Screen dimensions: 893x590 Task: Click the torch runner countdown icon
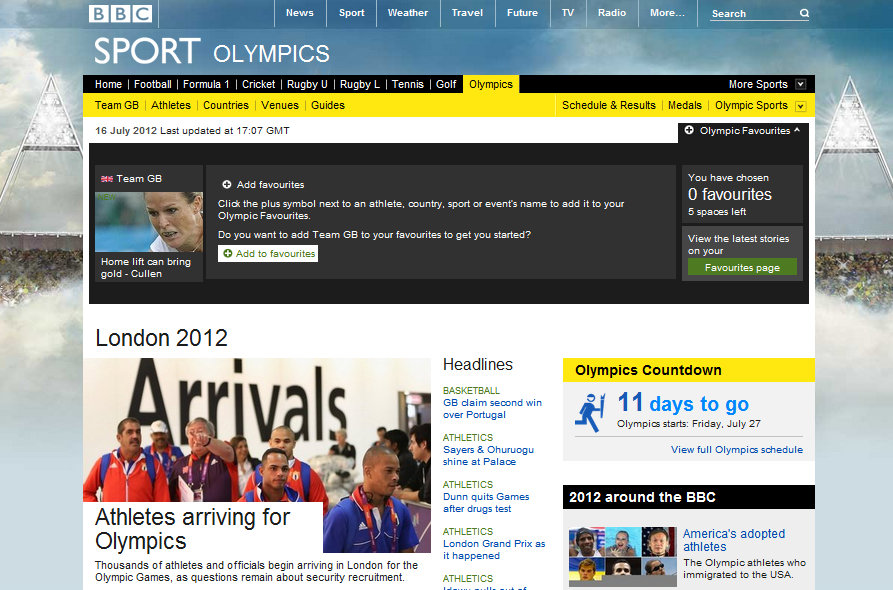click(589, 412)
